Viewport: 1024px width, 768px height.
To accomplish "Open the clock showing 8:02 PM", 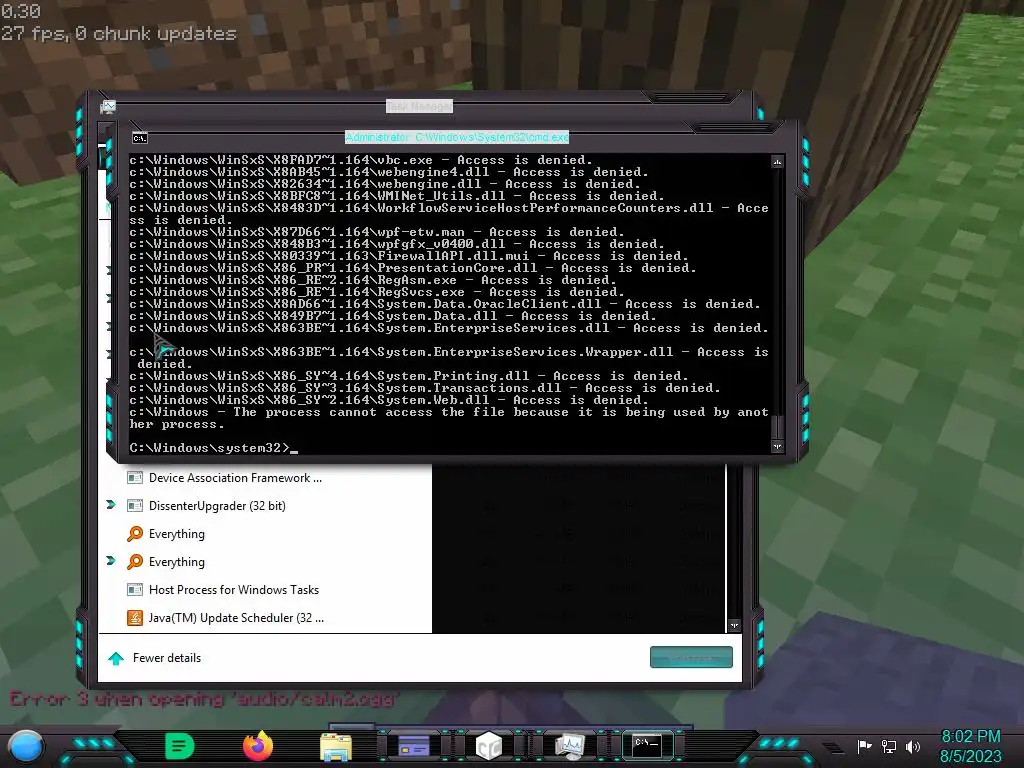I will click(x=970, y=746).
